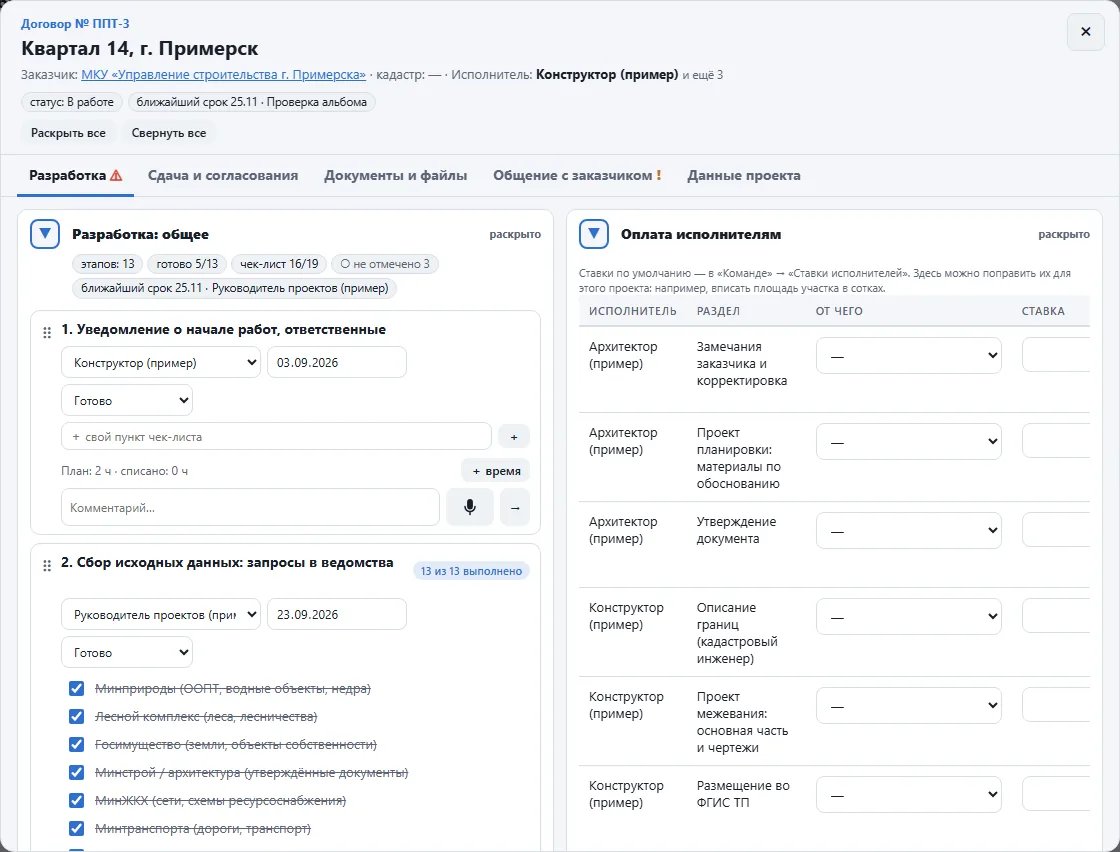Click «свой пункт чек-листа» input field
Image resolution: width=1120 pixels, height=852 pixels.
pyautogui.click(x=276, y=436)
